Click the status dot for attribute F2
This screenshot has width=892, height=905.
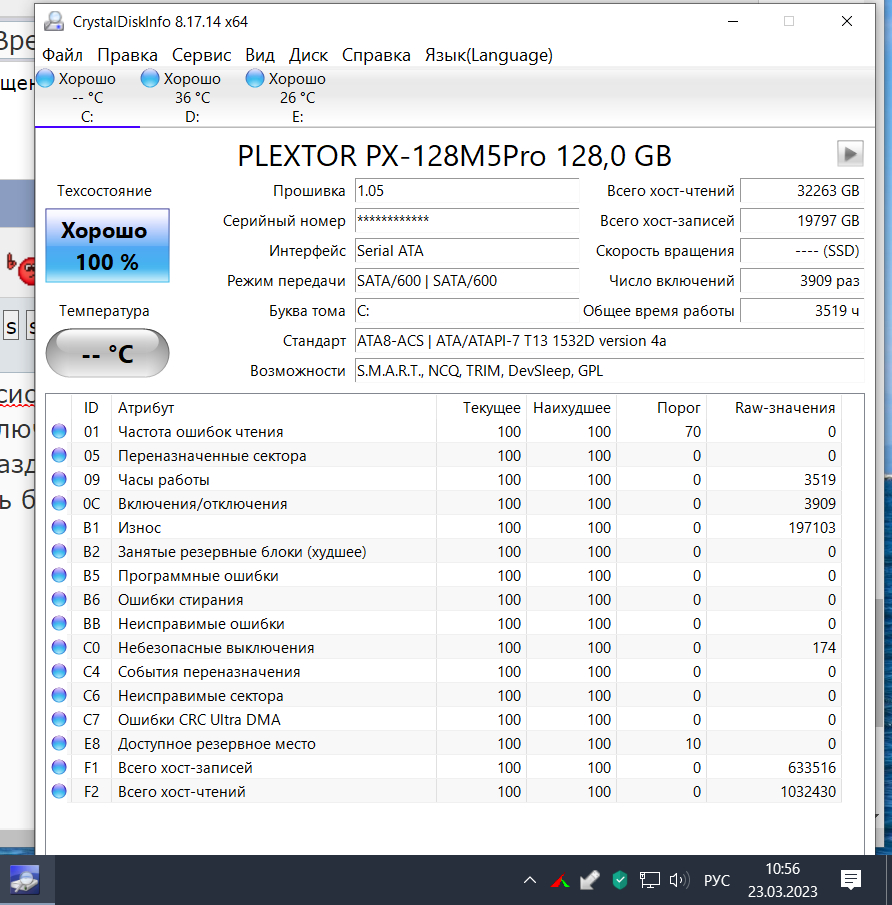coord(59,791)
